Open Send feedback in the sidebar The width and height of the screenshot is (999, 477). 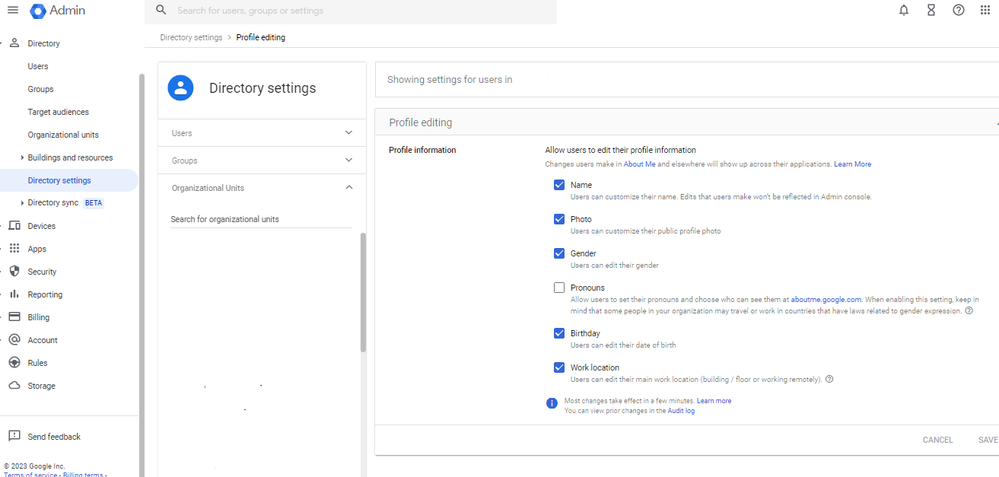[54, 437]
